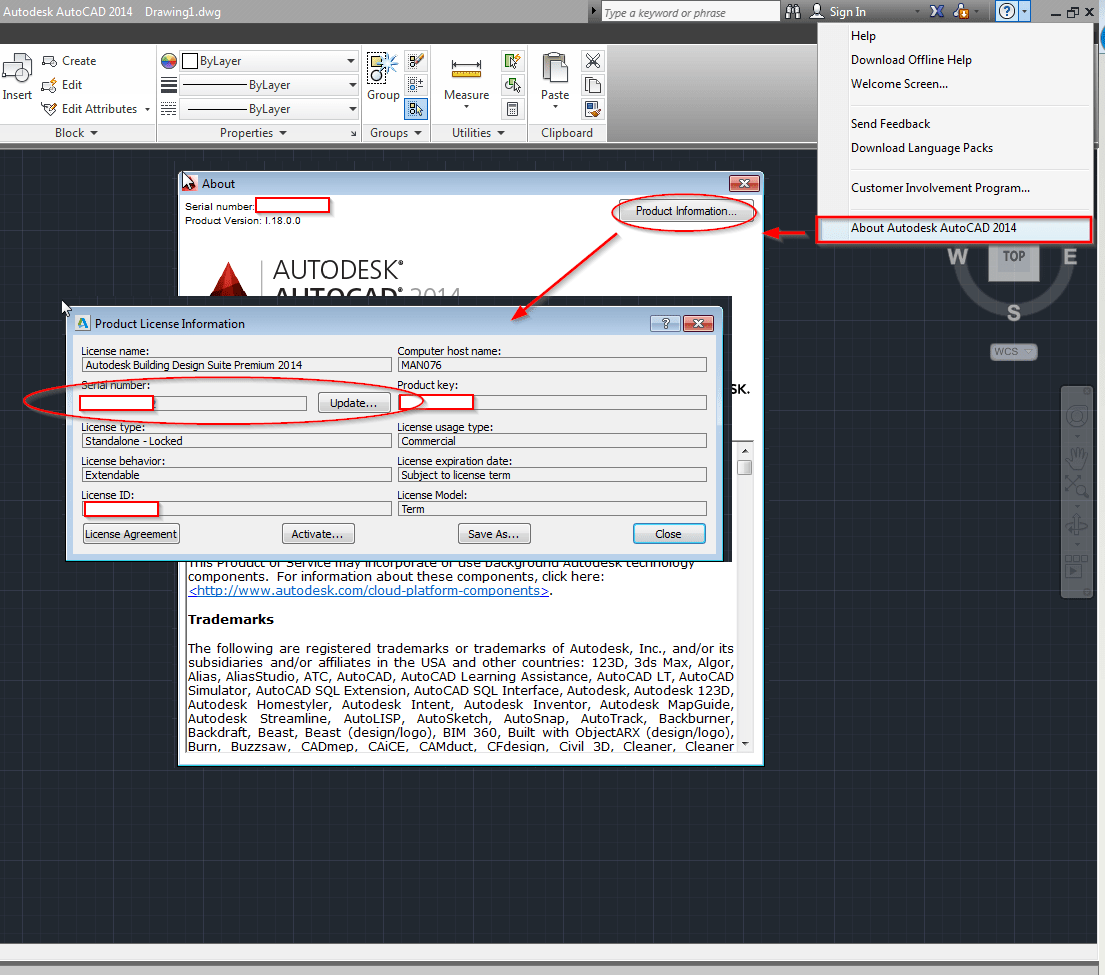Click the Pan hand icon on navigation bar

tap(1076, 459)
